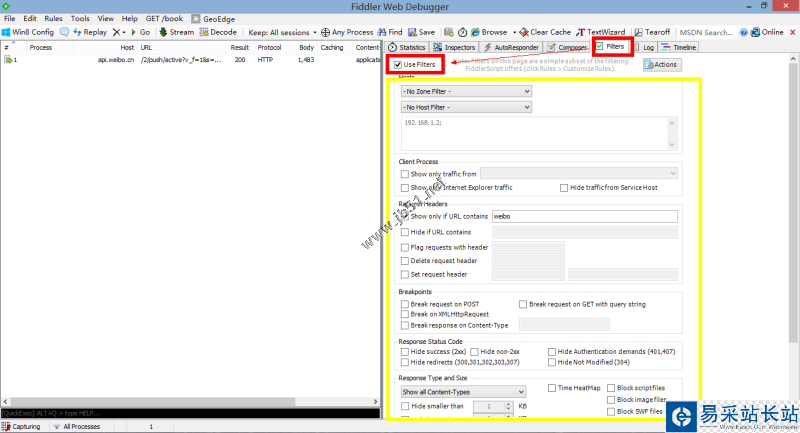
Task: Open the Remove X dropdown arrow
Action: (x=124, y=32)
